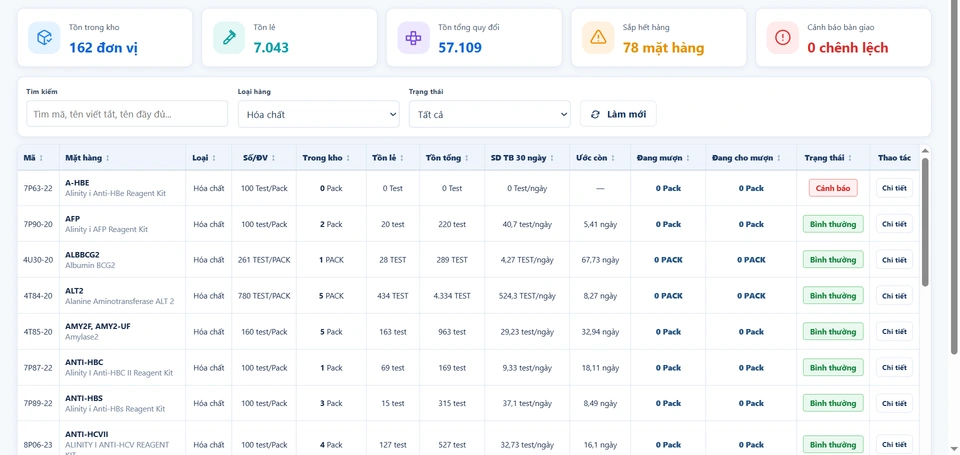Screen dimensions: 960x455
Task: Open the Loại hàng dropdown showing Hóa chất
Action: point(318,114)
